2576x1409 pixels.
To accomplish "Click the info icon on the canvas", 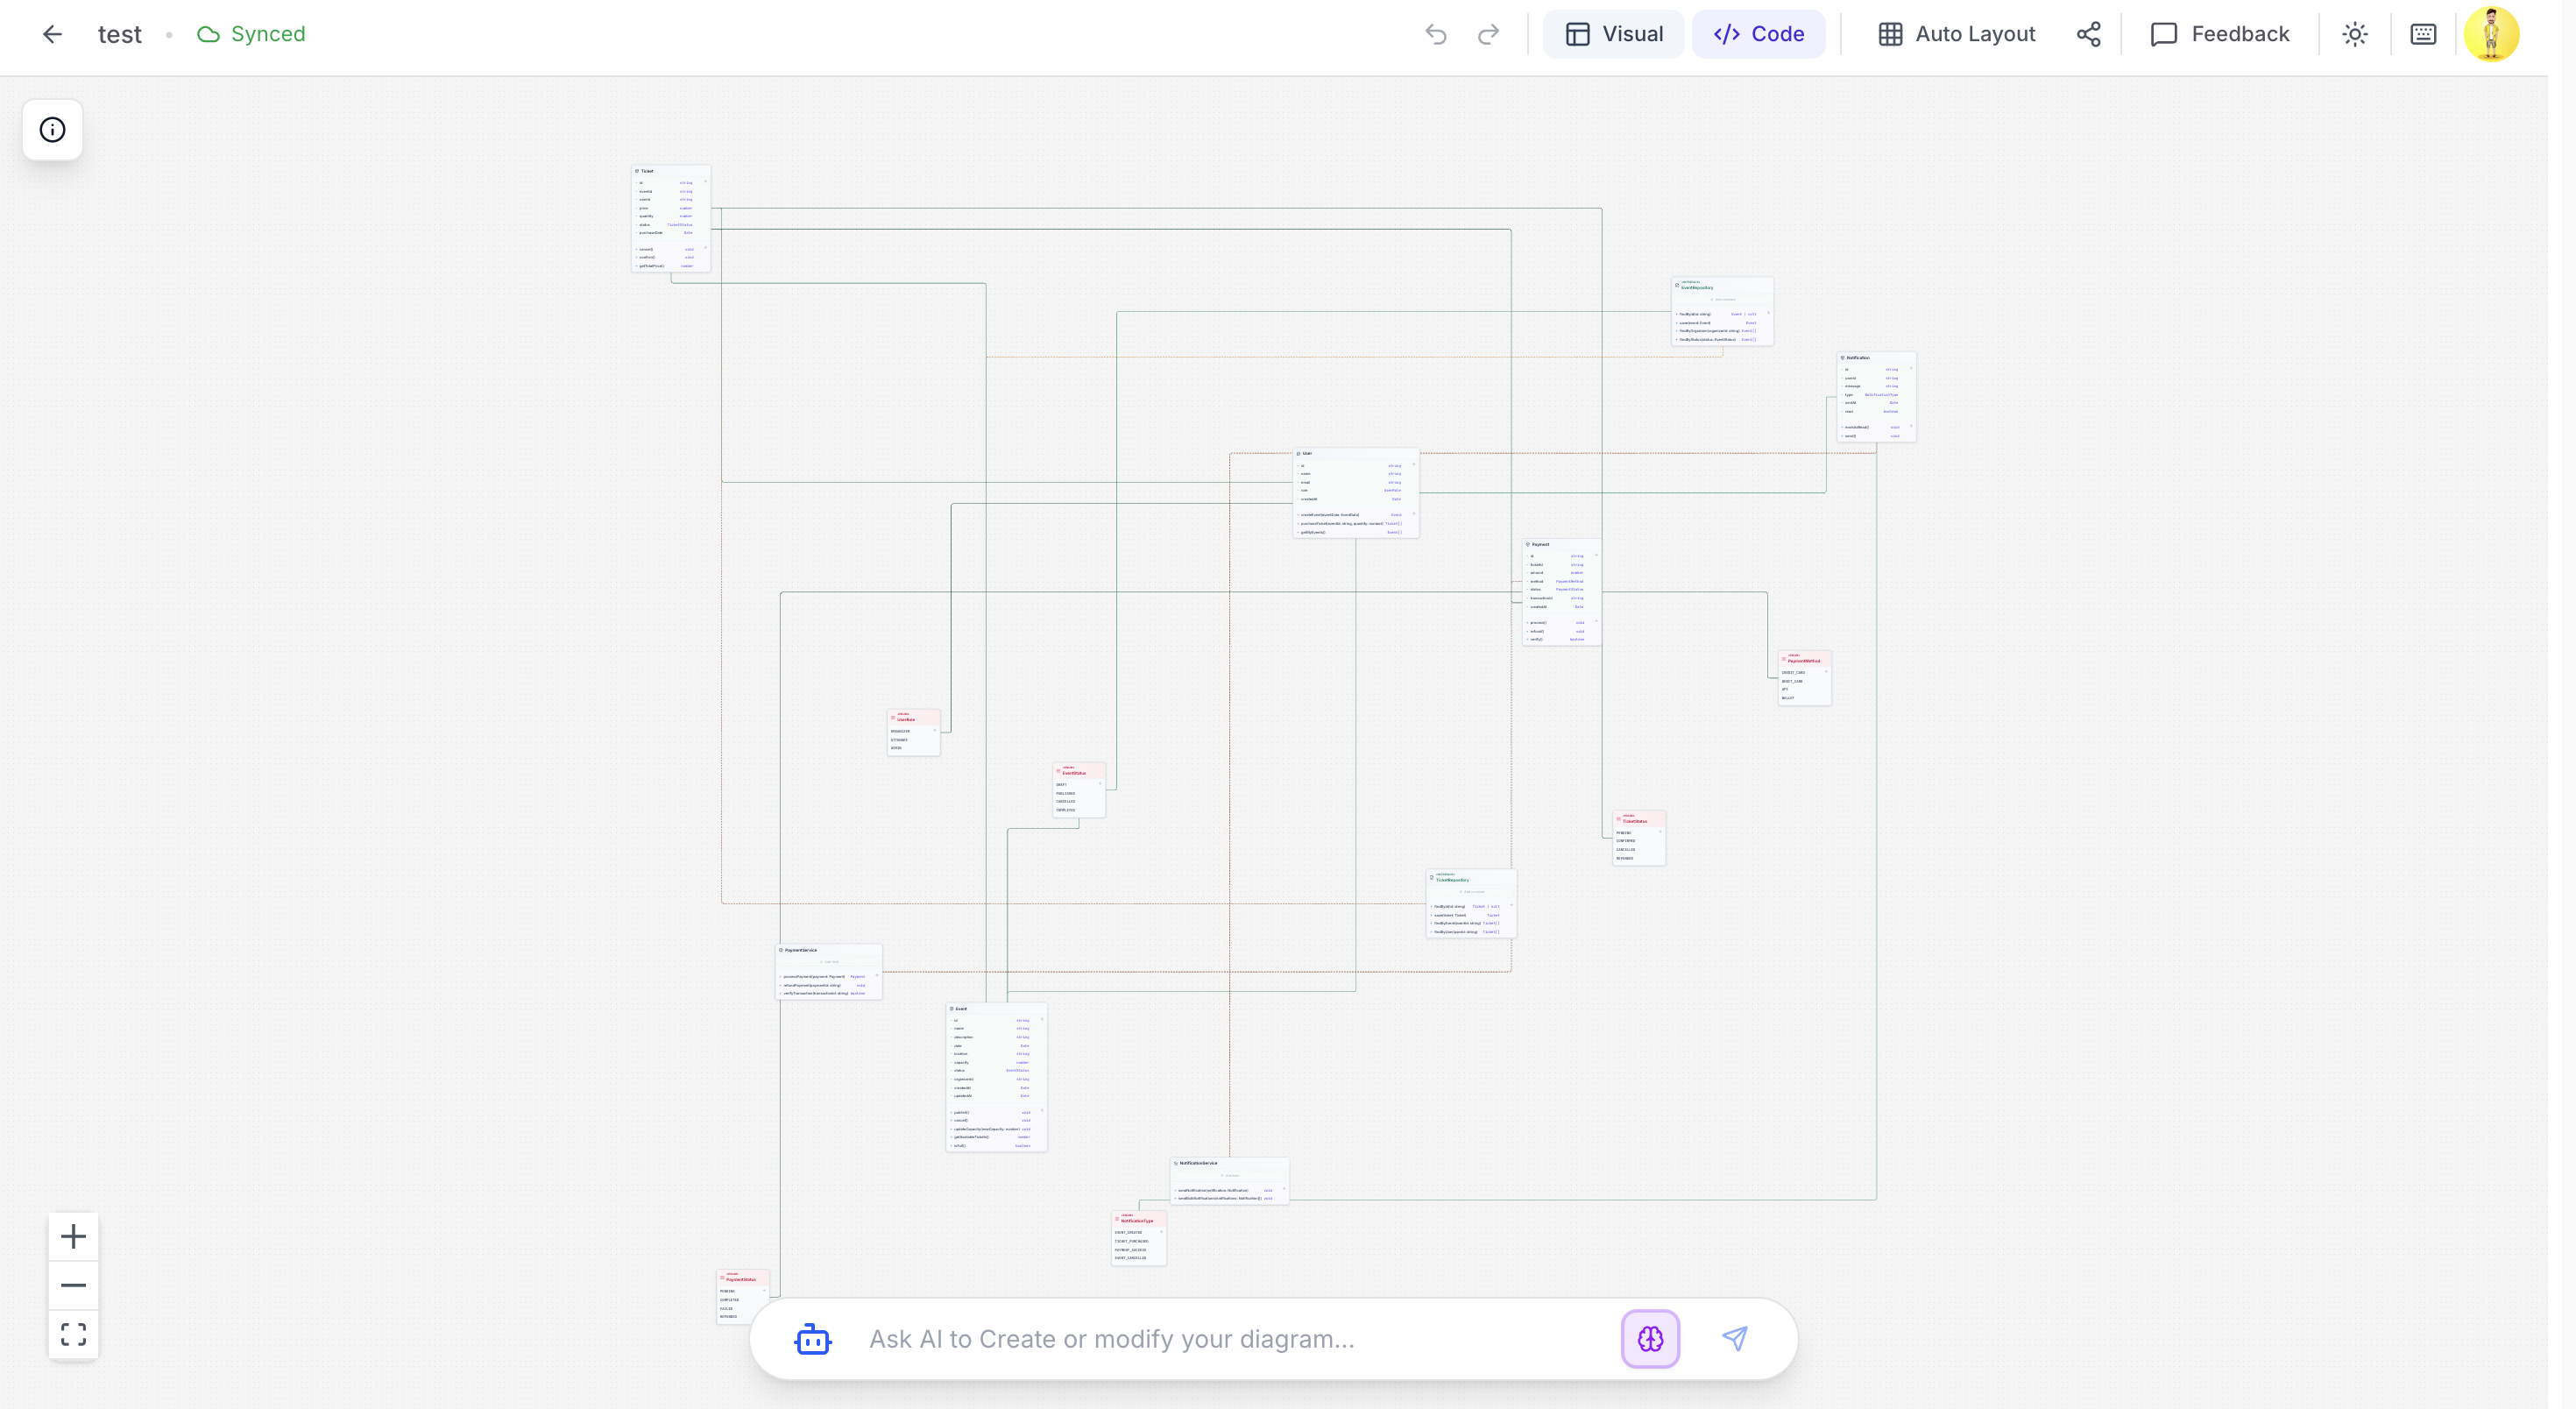I will click(52, 129).
